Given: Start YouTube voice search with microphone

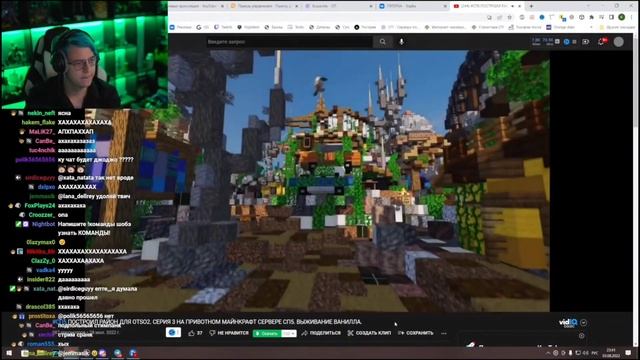Looking at the screenshot, I should click(402, 42).
